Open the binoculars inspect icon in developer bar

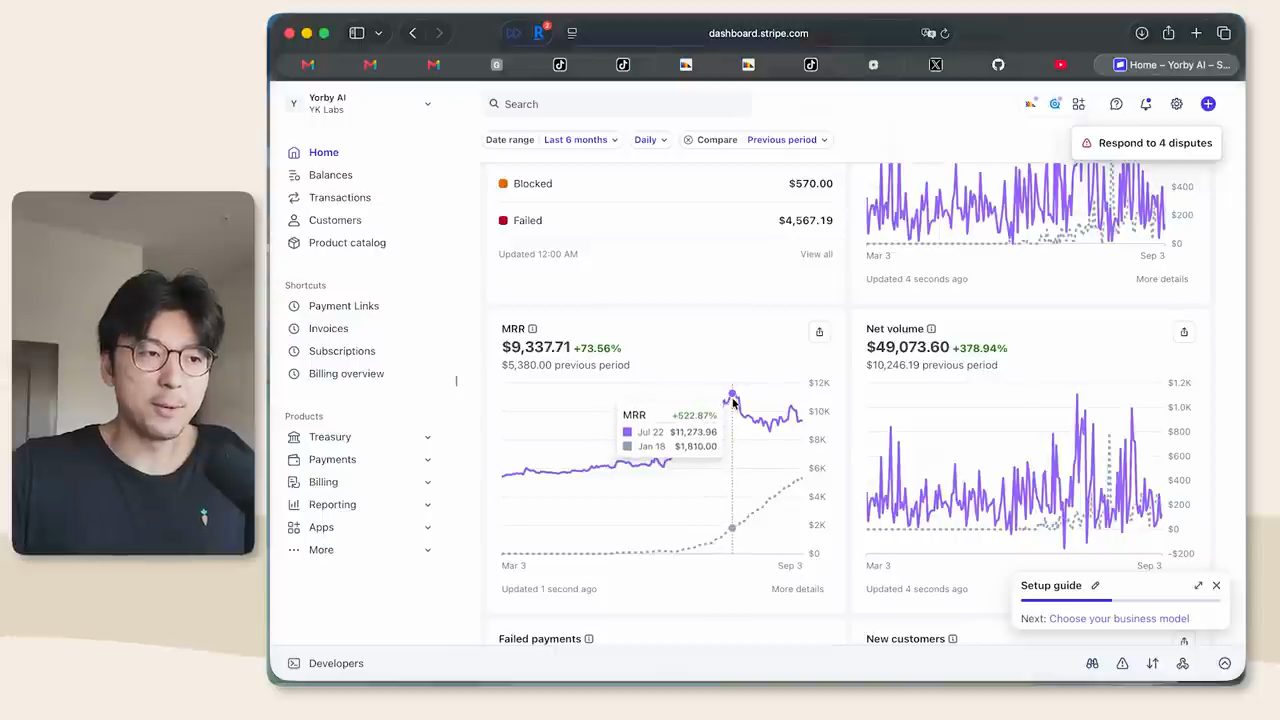pos(1092,664)
